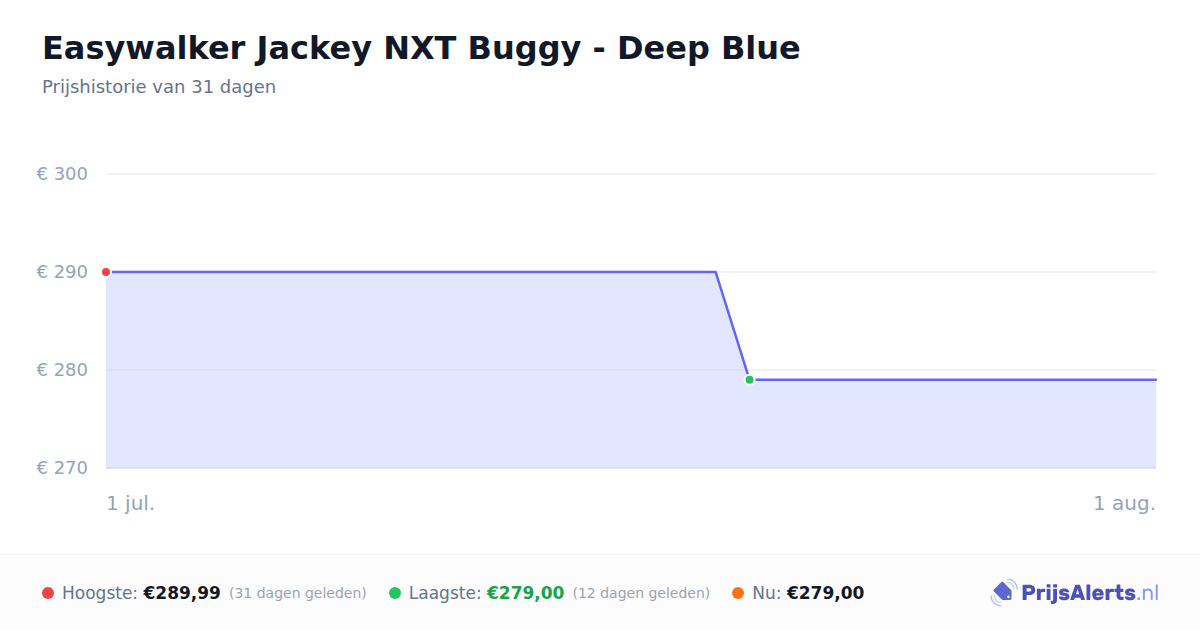This screenshot has width=1200, height=630.
Task: Click the red highest-price dot on the chart
Action: coord(106,272)
